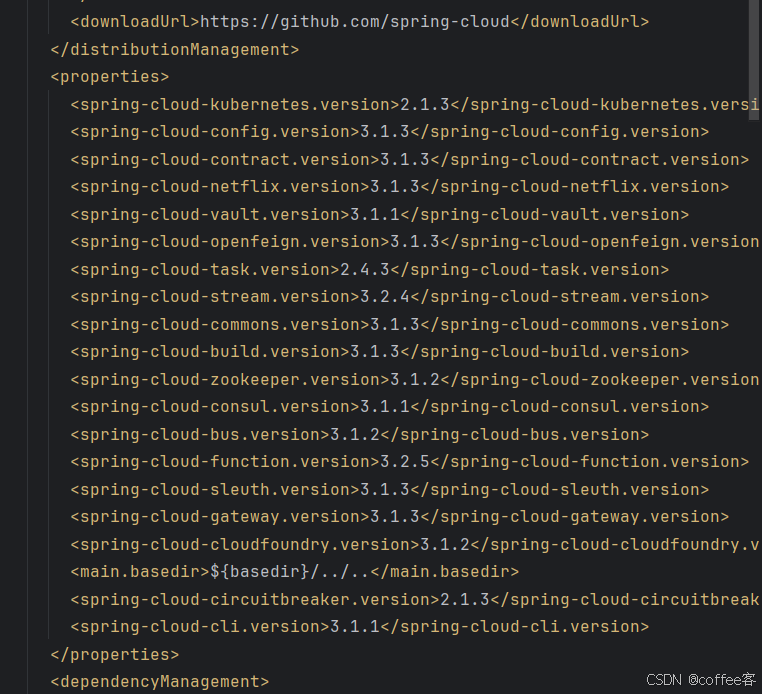Click the closing properties tag
762x694 pixels.
pyautogui.click(x=115, y=655)
